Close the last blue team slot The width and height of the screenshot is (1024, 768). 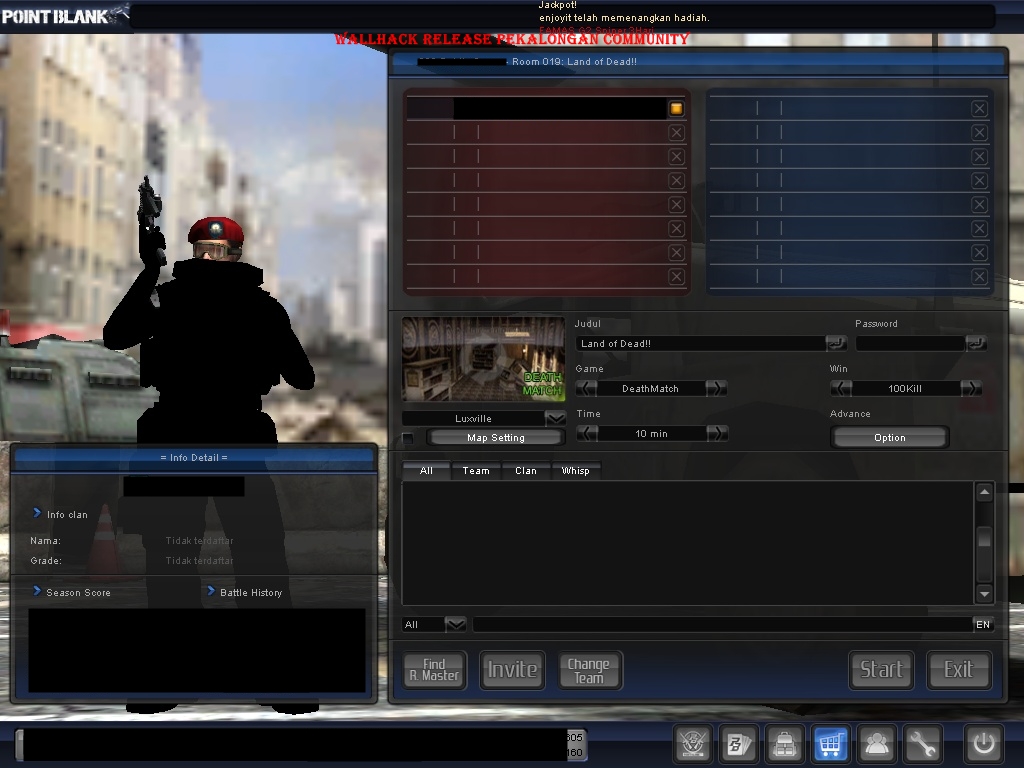[x=979, y=276]
